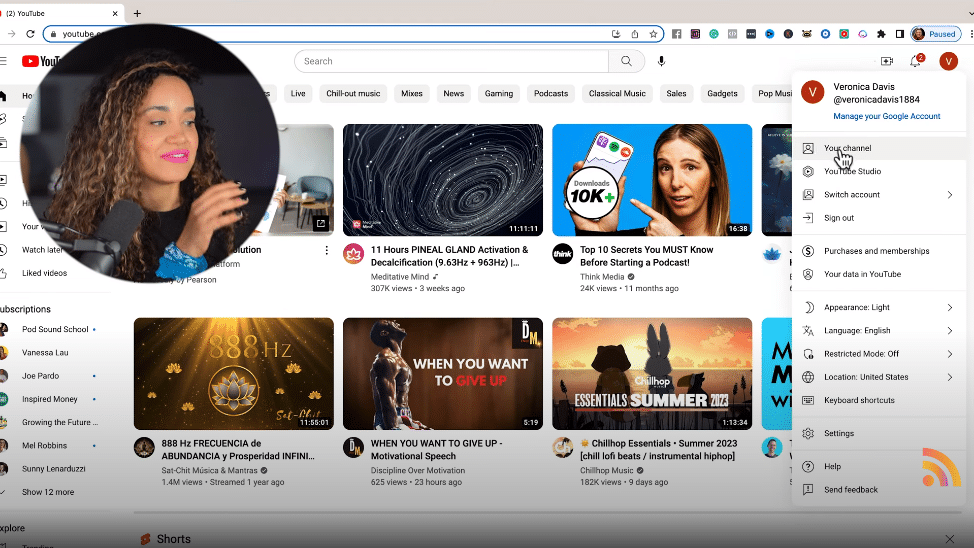The height and width of the screenshot is (548, 974).
Task: Click the browser share icon in address bar
Action: tap(634, 34)
